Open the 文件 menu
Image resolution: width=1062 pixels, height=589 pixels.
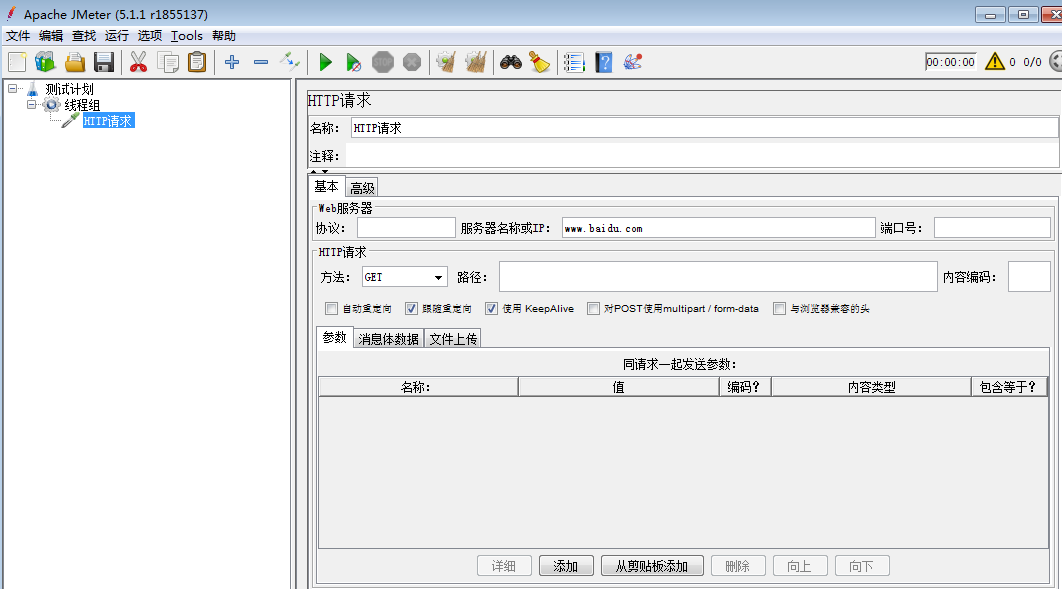(18, 36)
